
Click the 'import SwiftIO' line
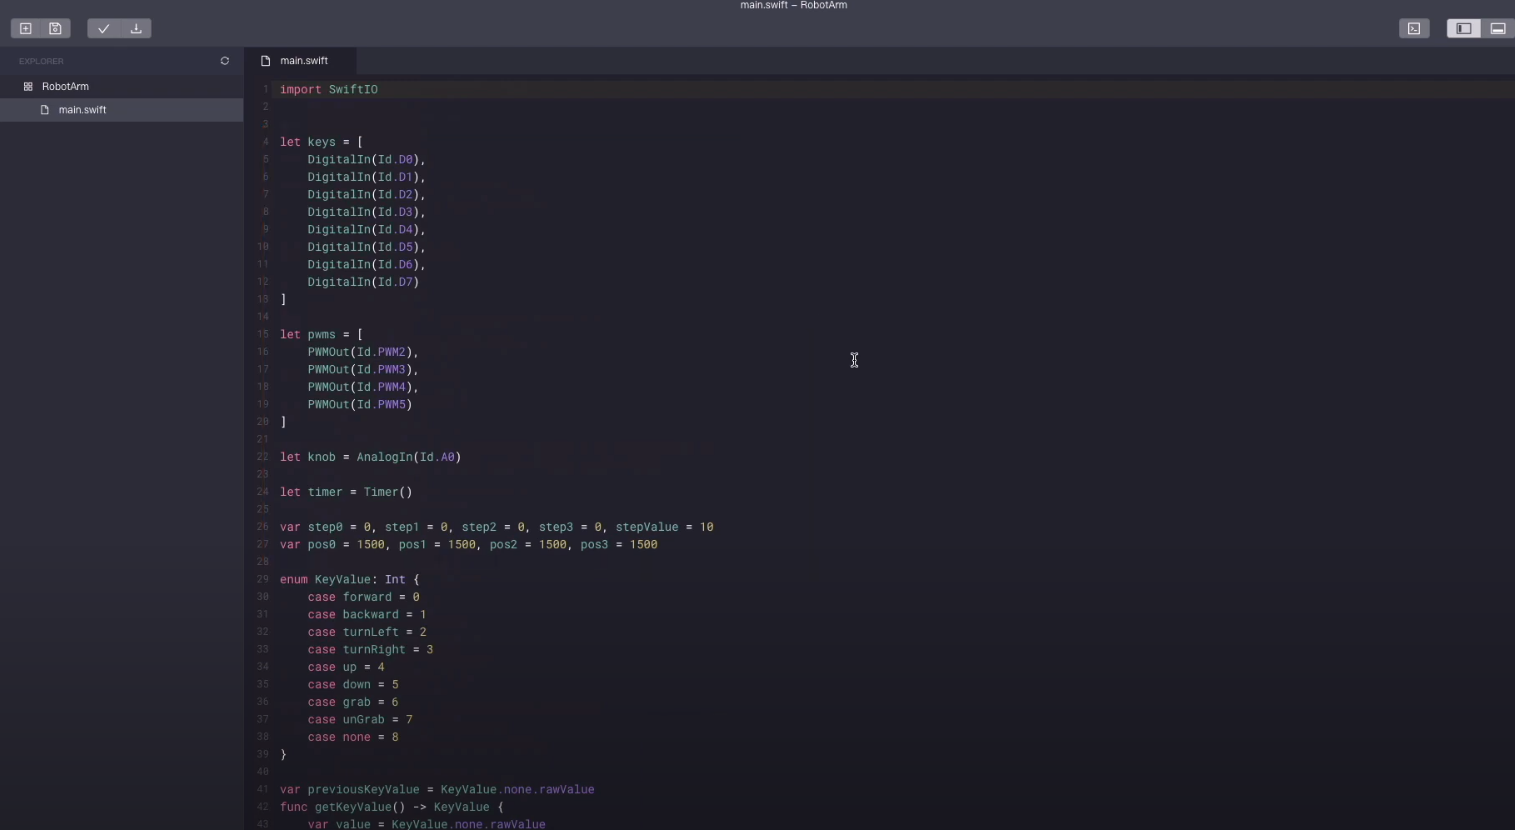[x=329, y=90]
